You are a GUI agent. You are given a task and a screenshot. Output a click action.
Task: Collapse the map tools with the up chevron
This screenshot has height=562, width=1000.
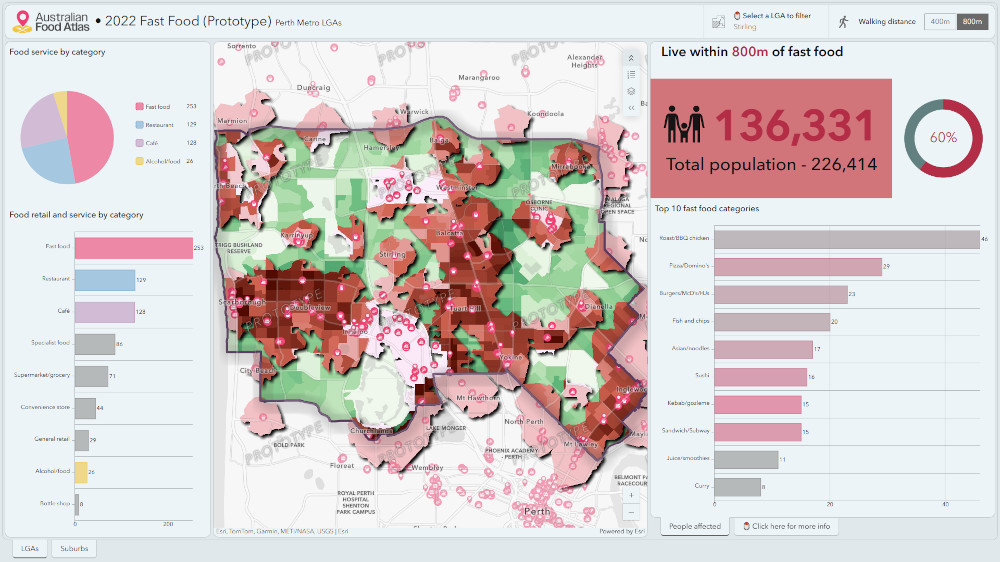pyautogui.click(x=631, y=56)
